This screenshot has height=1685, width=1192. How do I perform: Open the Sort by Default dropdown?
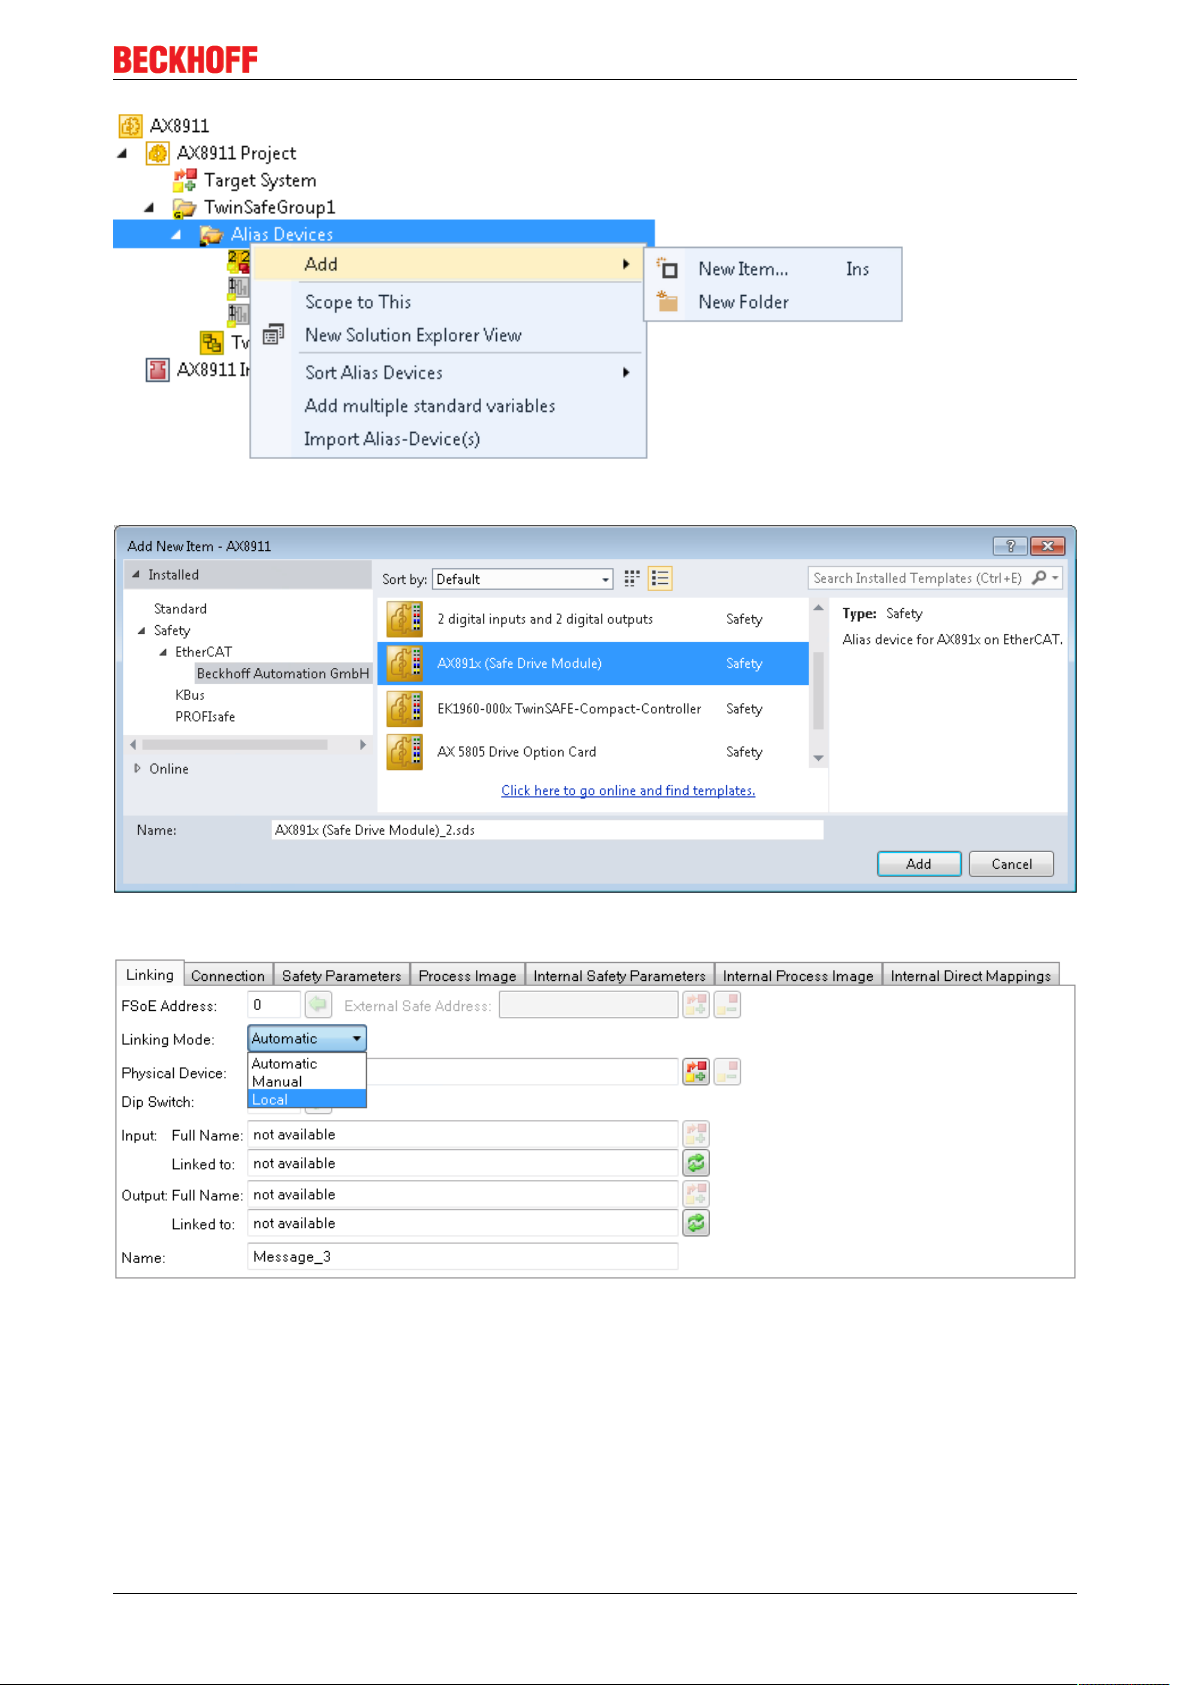tap(522, 579)
